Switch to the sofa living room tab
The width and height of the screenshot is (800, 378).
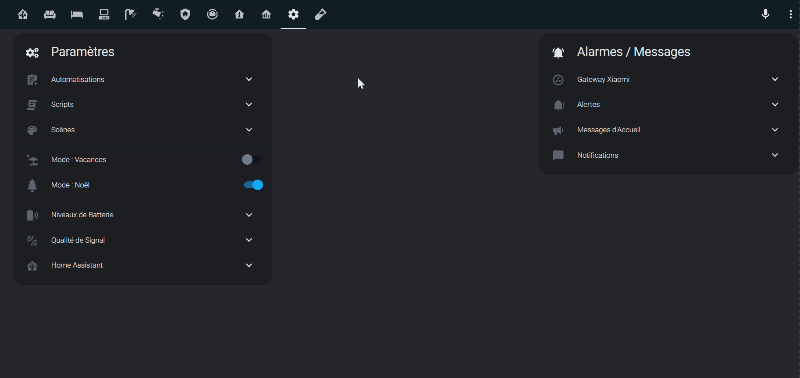(x=49, y=14)
